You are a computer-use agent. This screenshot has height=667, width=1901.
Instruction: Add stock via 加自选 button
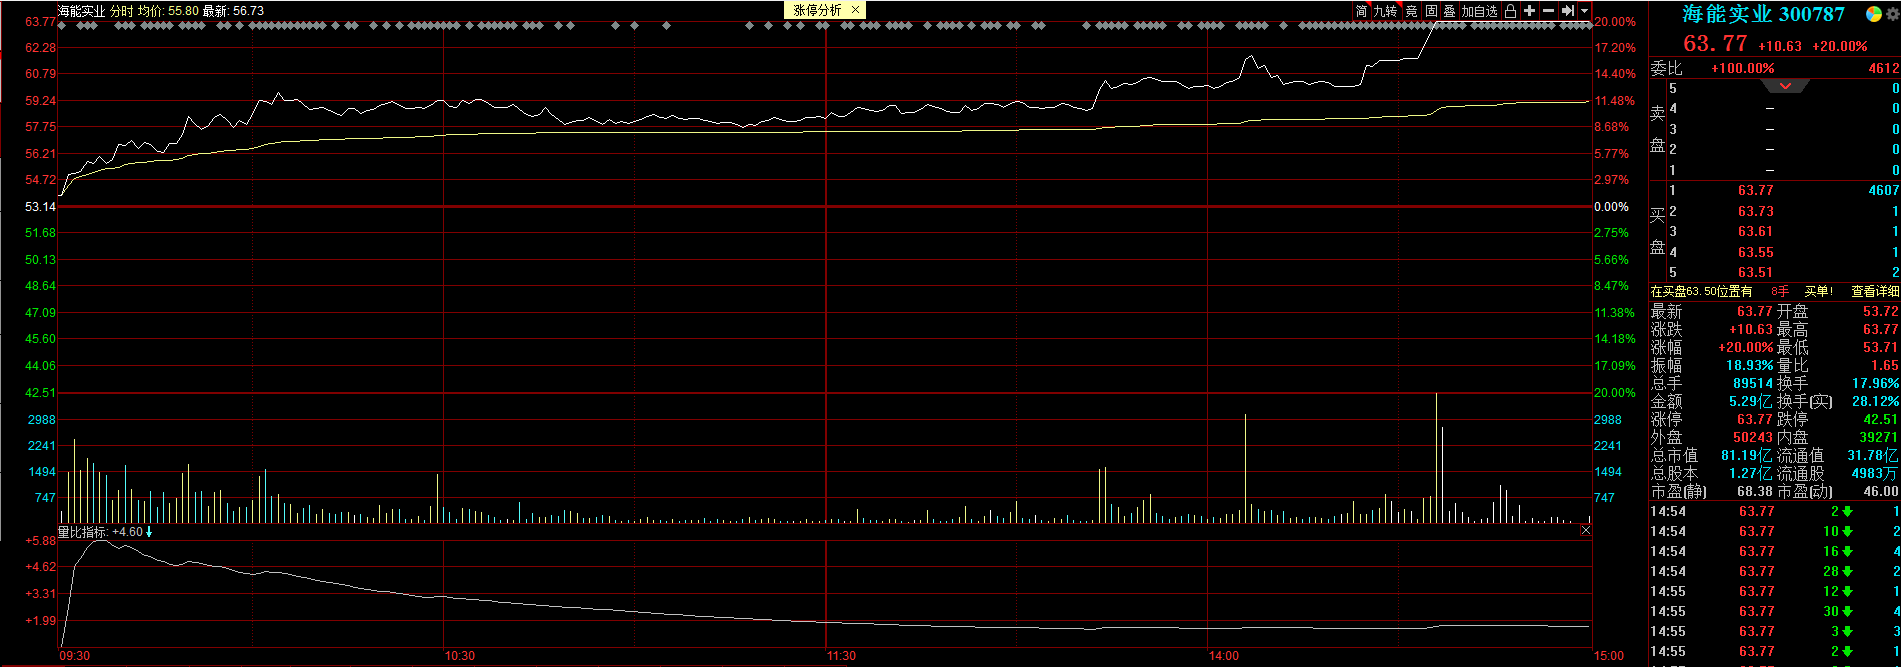coord(1480,11)
